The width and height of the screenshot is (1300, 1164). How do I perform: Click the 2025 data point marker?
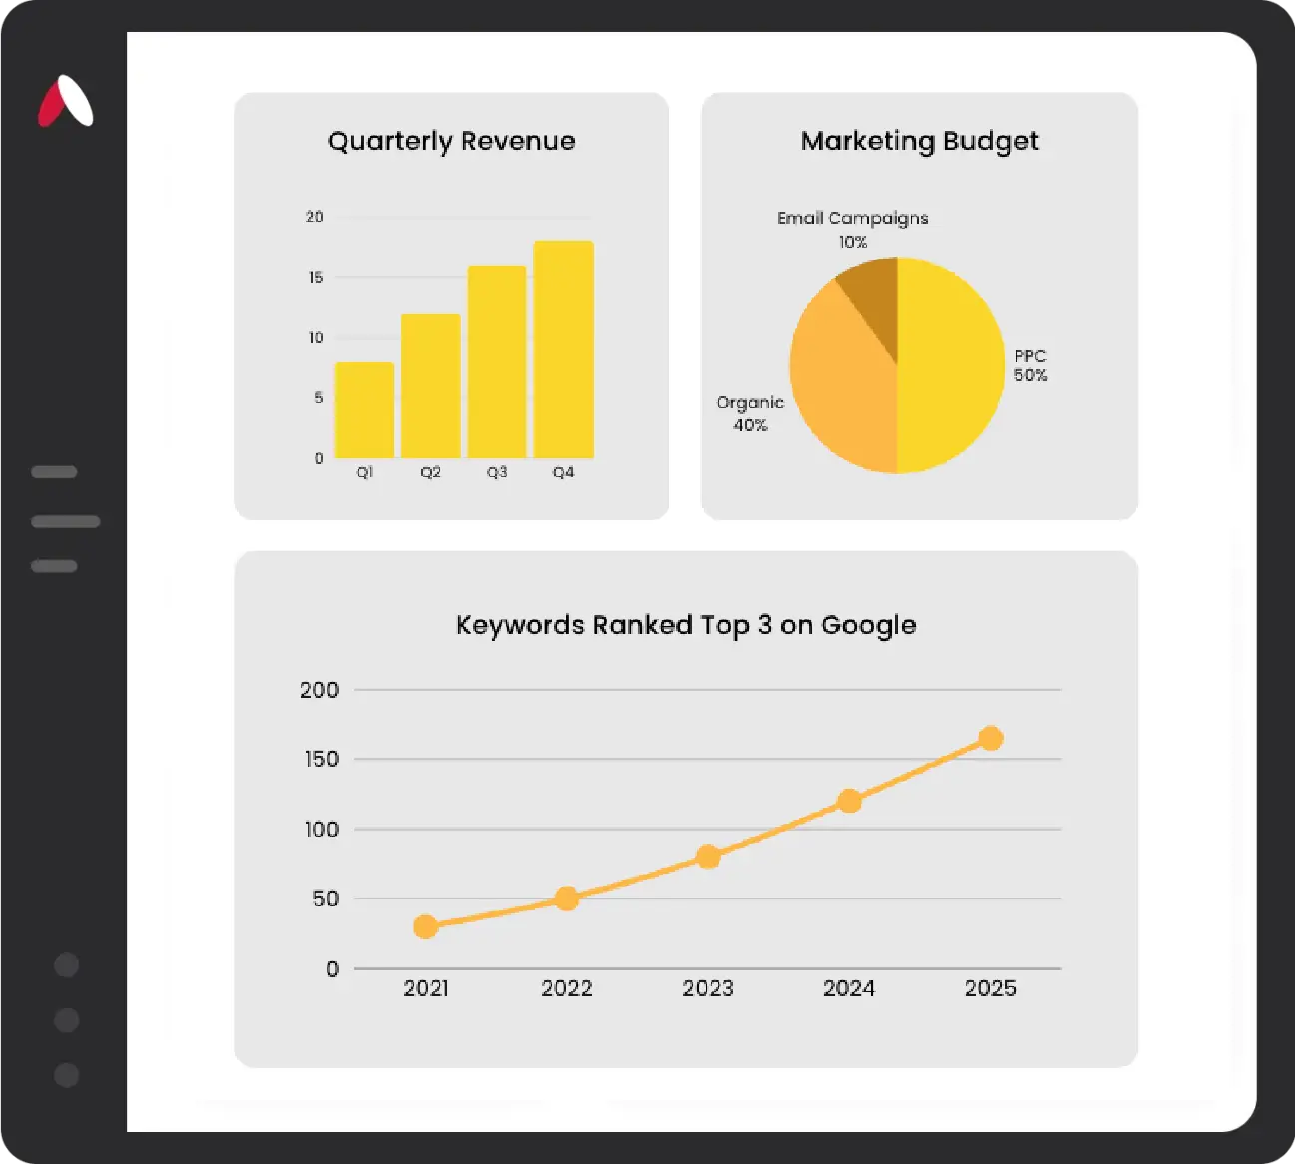990,739
